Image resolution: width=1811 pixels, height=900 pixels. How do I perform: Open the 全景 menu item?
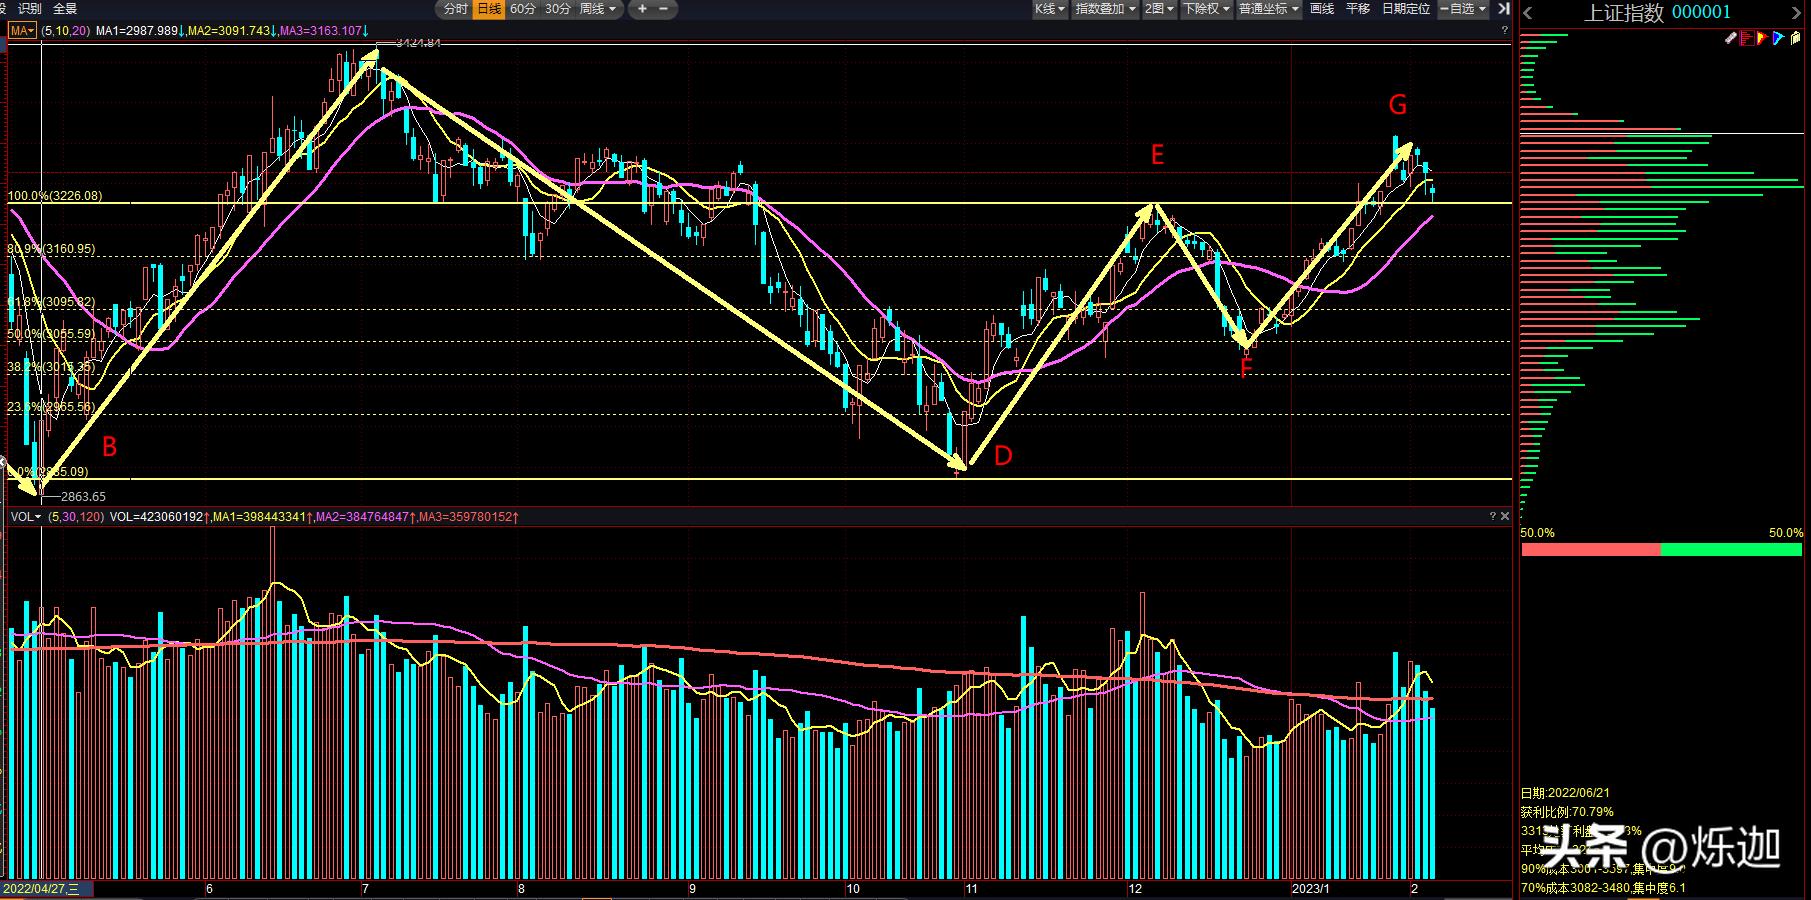(x=65, y=9)
